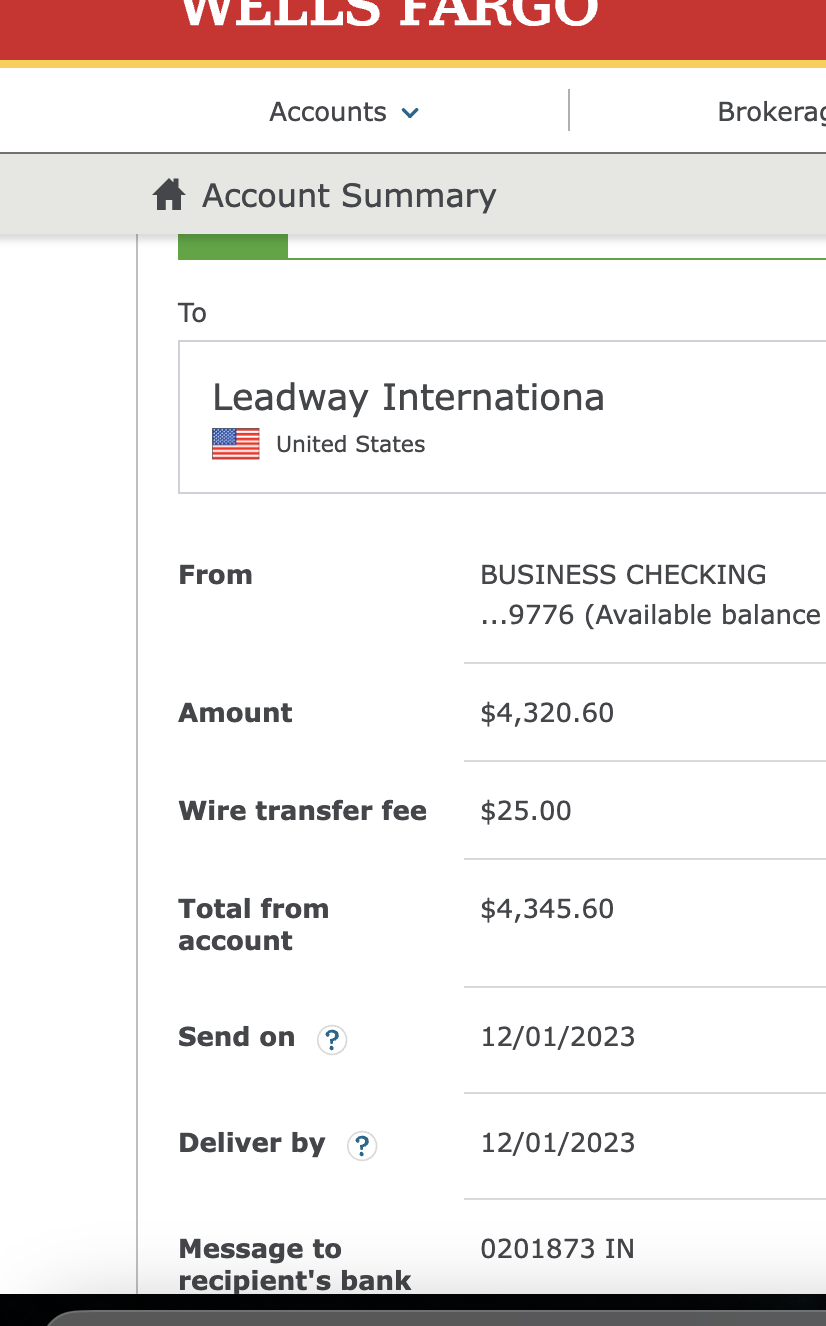Viewport: 826px width, 1326px height.
Task: Go to Account Summary link
Action: tap(349, 195)
